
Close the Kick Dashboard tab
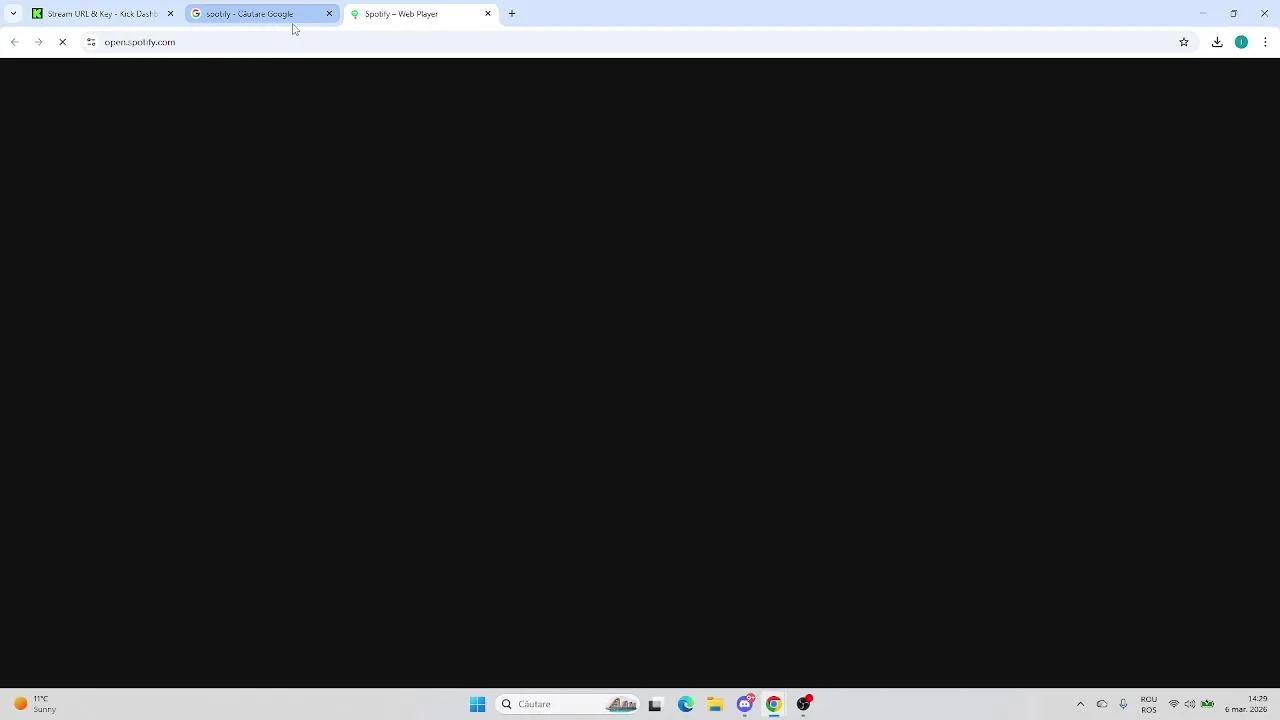click(x=170, y=14)
